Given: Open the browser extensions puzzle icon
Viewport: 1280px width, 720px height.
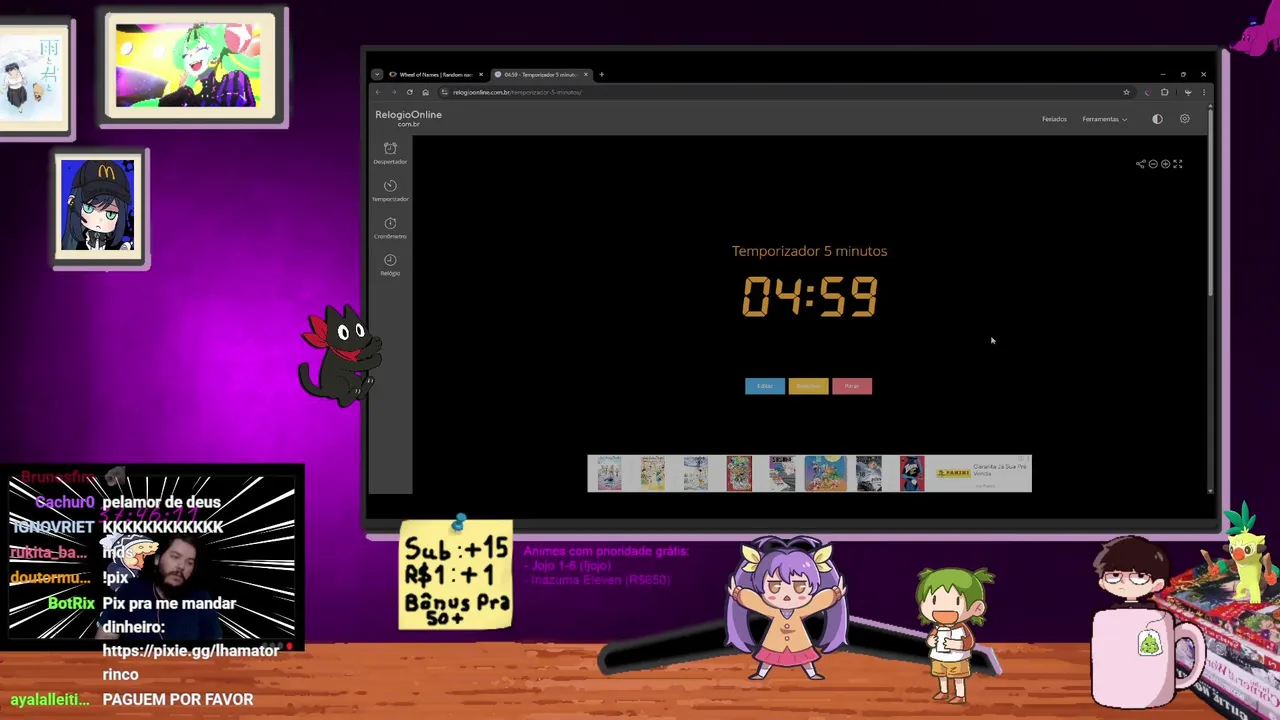Looking at the screenshot, I should [x=1164, y=92].
